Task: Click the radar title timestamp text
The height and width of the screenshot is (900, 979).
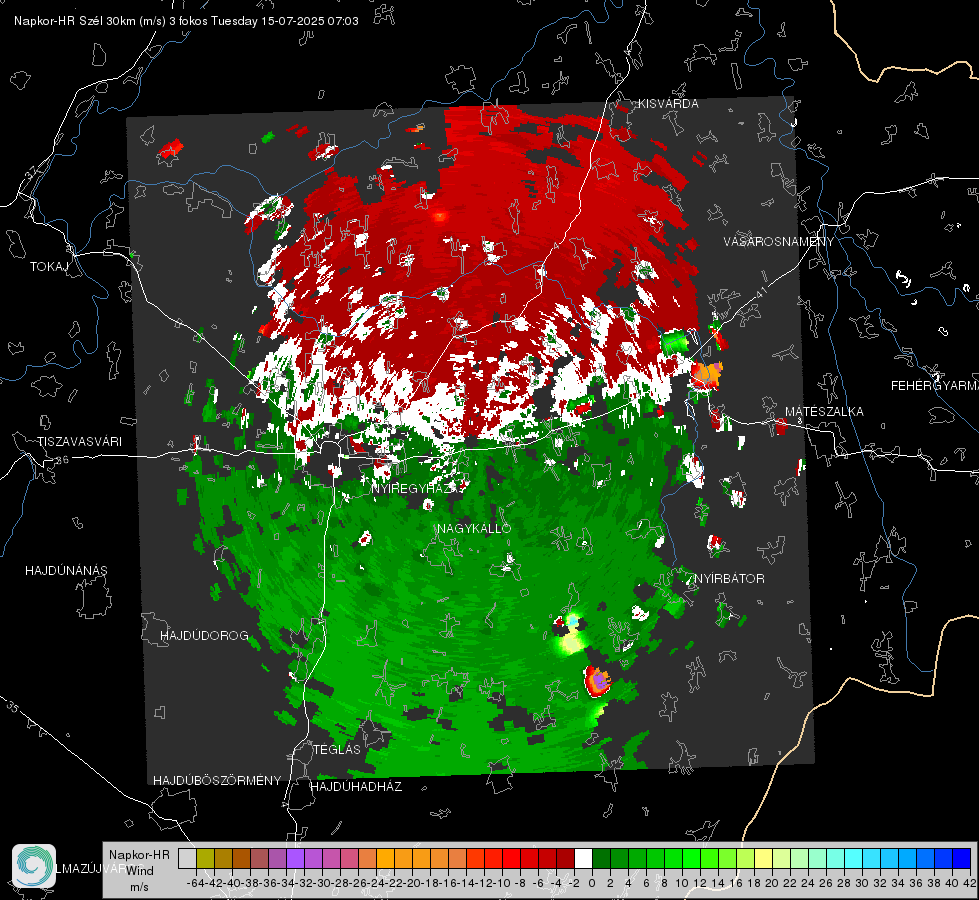Action: click(186, 21)
